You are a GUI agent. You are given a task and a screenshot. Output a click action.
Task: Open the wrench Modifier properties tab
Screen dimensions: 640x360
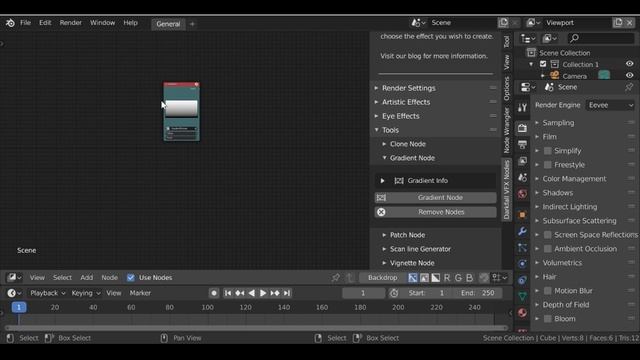click(x=522, y=231)
